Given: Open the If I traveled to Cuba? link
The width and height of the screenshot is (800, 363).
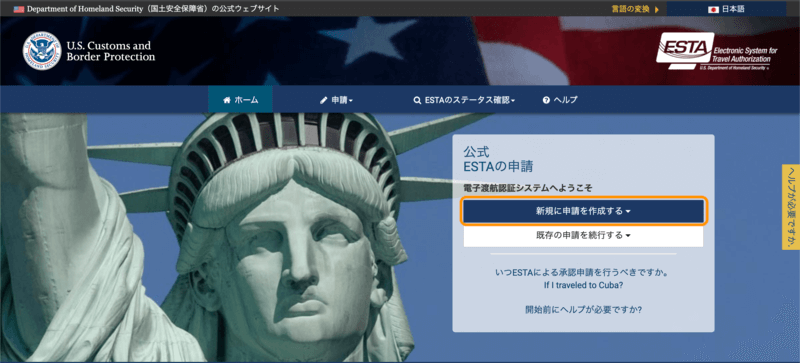Looking at the screenshot, I should [583, 285].
